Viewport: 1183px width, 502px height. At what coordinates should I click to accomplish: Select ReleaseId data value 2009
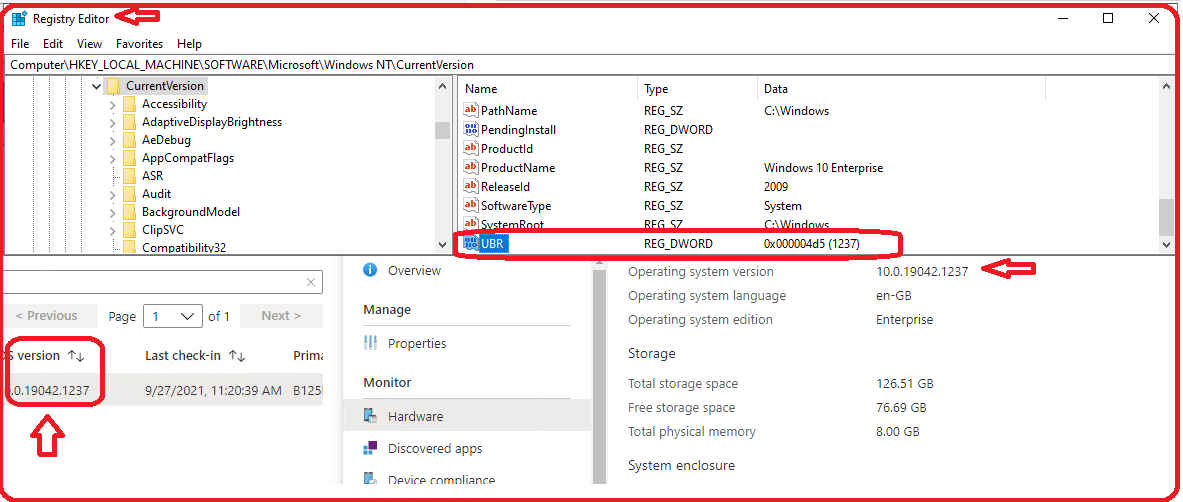click(x=776, y=186)
